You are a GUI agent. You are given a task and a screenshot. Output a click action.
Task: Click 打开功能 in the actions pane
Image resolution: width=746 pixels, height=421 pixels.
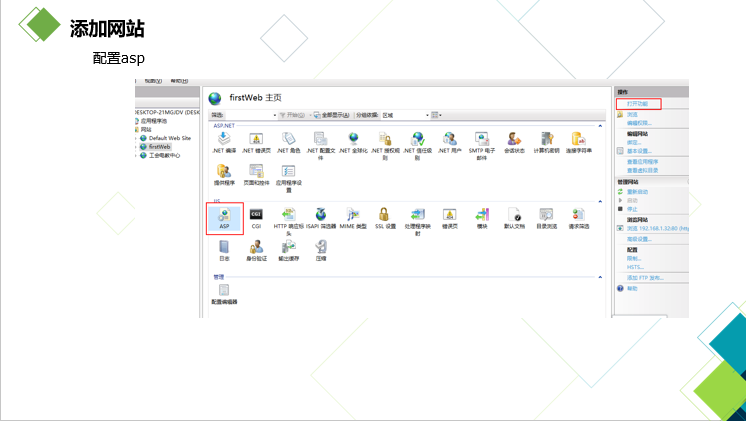coord(637,104)
